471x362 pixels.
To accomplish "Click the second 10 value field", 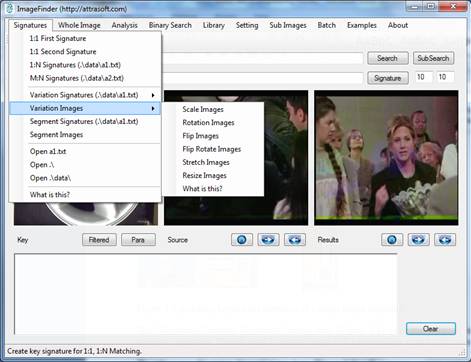I will pyautogui.click(x=445, y=77).
